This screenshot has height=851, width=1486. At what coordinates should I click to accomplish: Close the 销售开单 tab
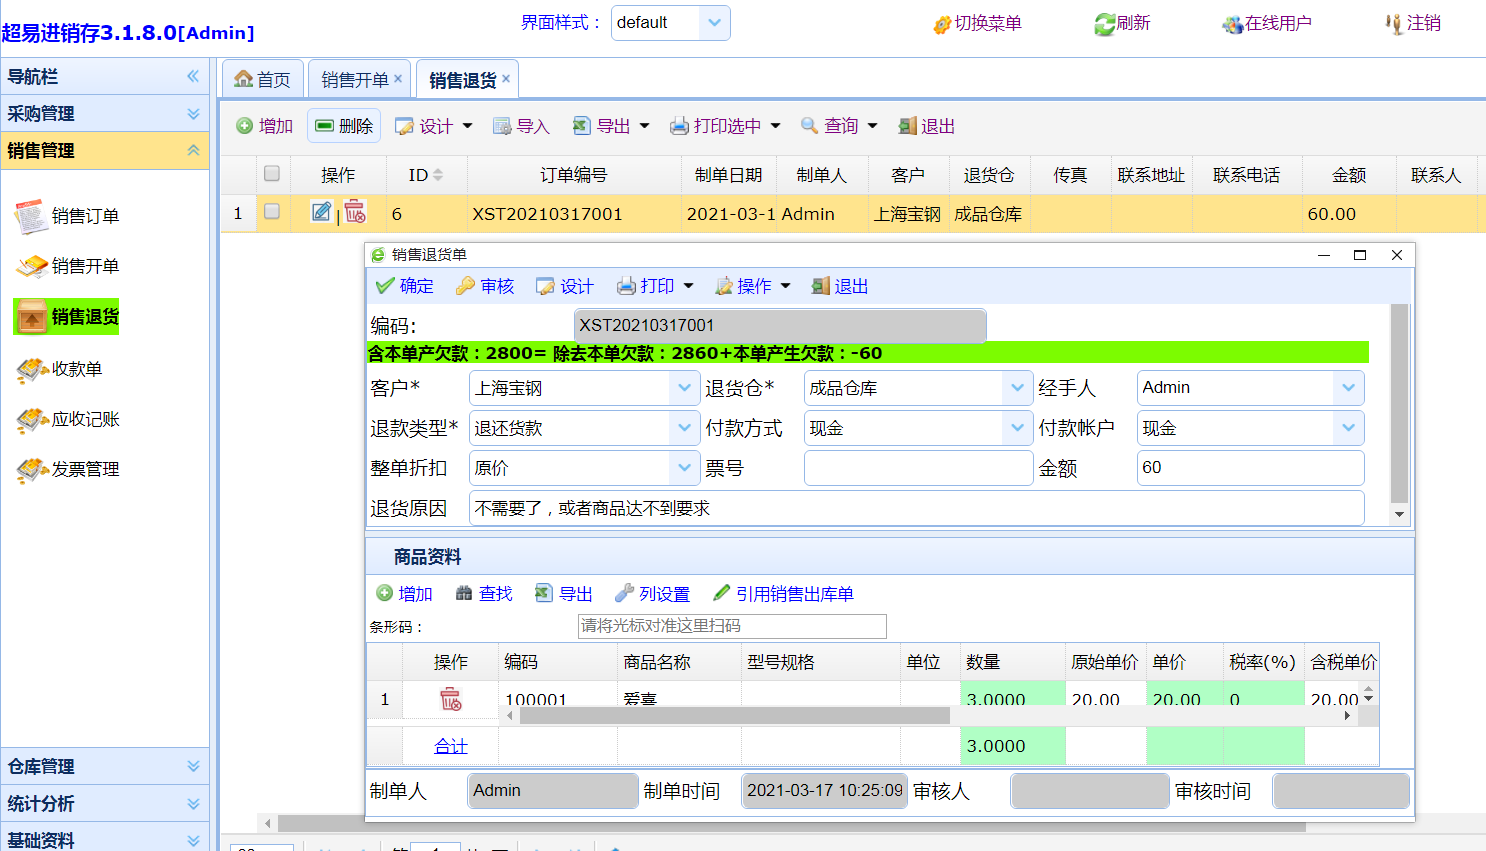(398, 78)
